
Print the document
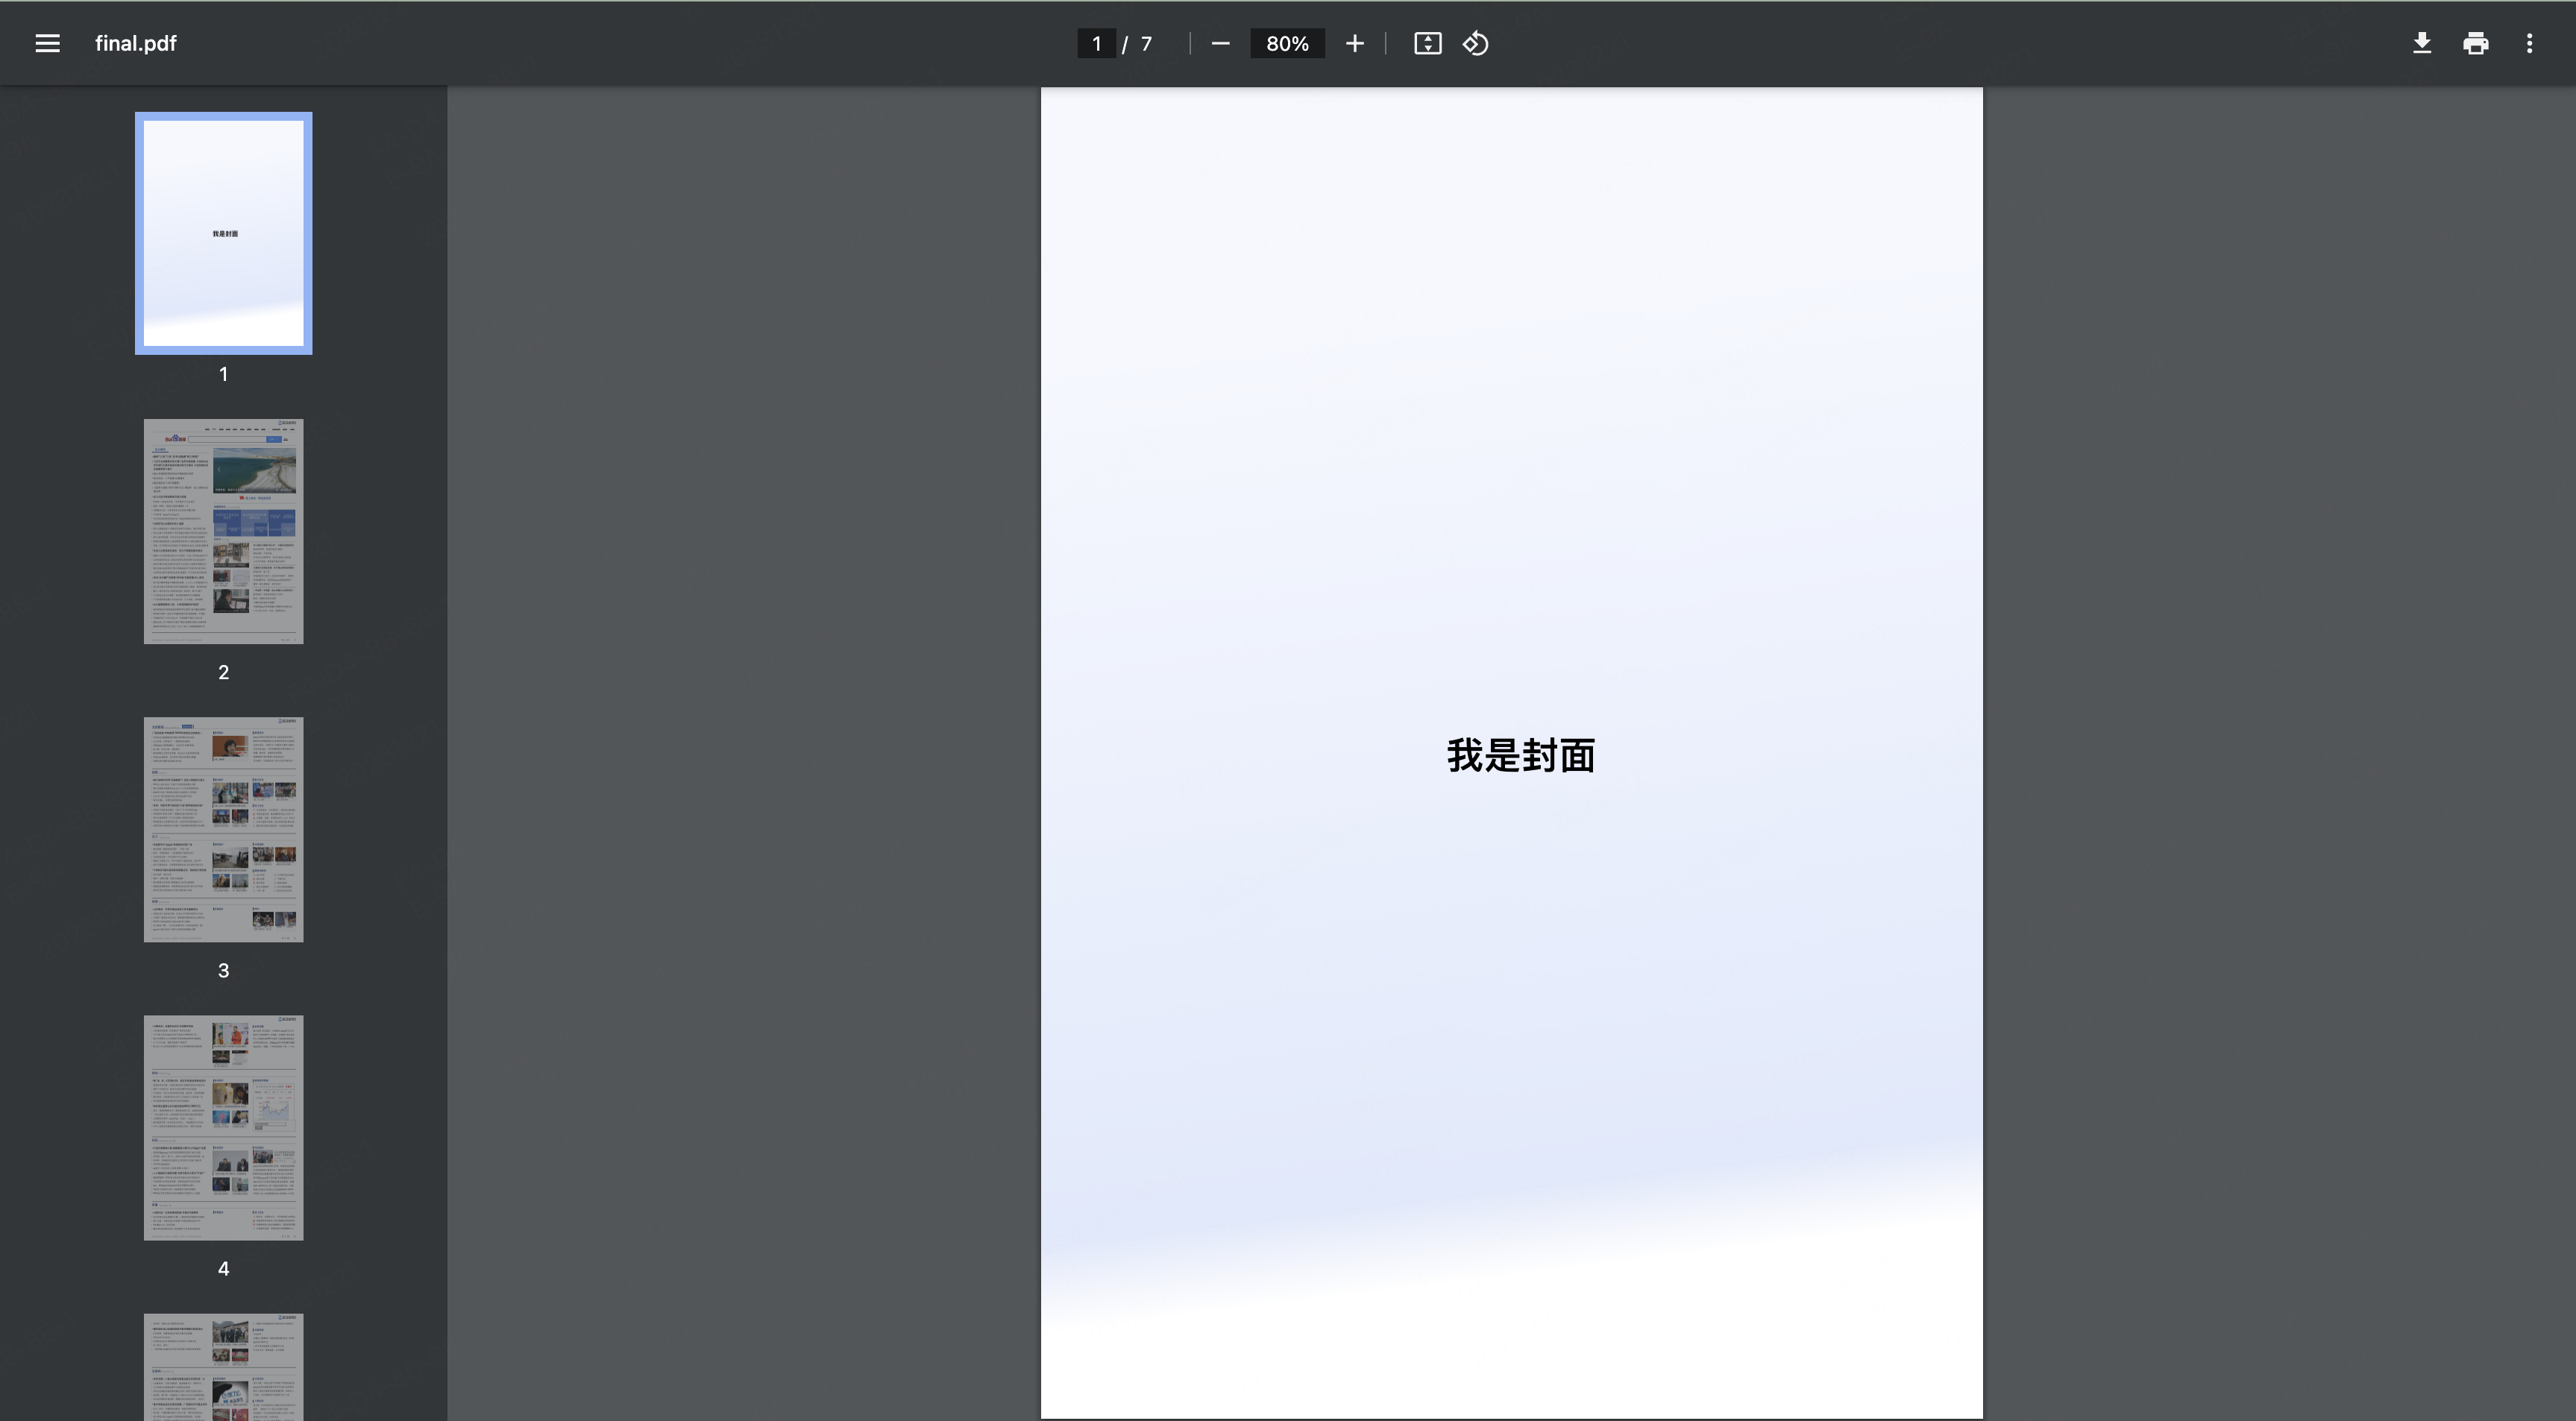coord(2475,43)
